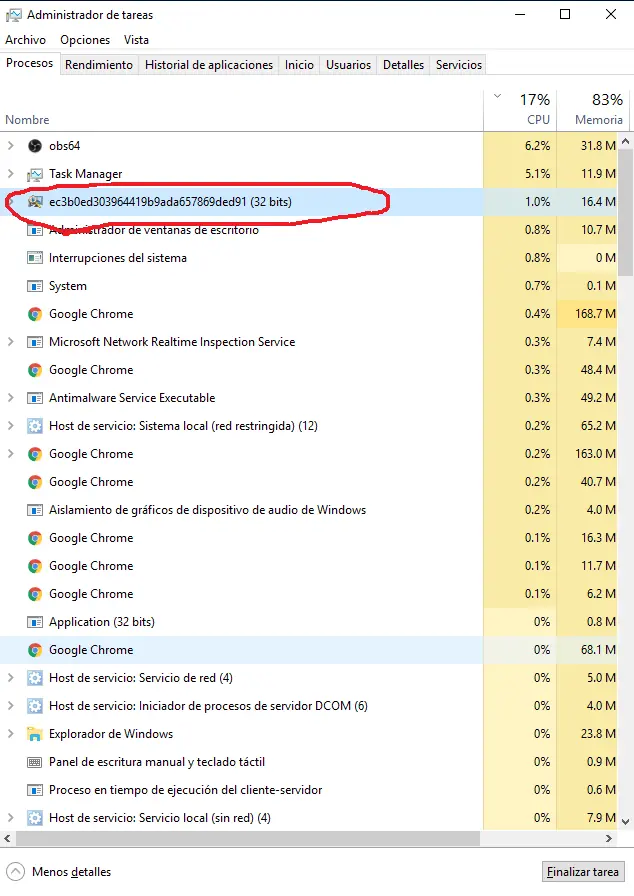The width and height of the screenshot is (634, 896).
Task: Click the vertical scrollbar down arrow
Action: 625,822
